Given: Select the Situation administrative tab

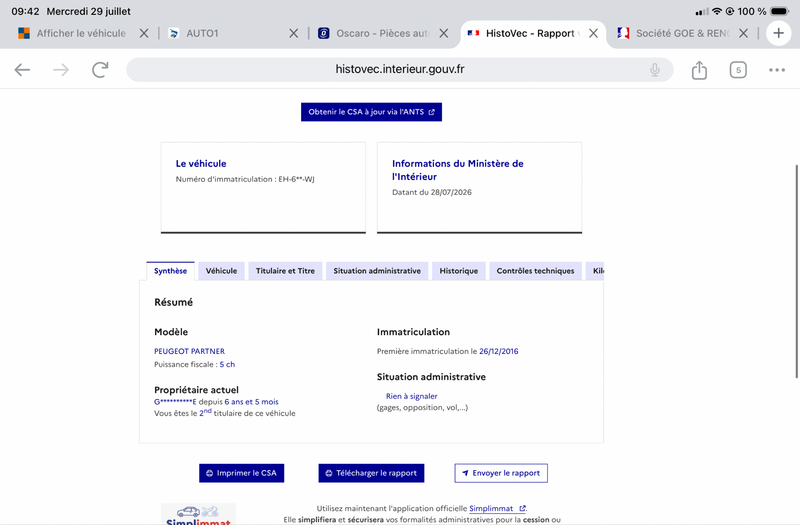Looking at the screenshot, I should 377,271.
